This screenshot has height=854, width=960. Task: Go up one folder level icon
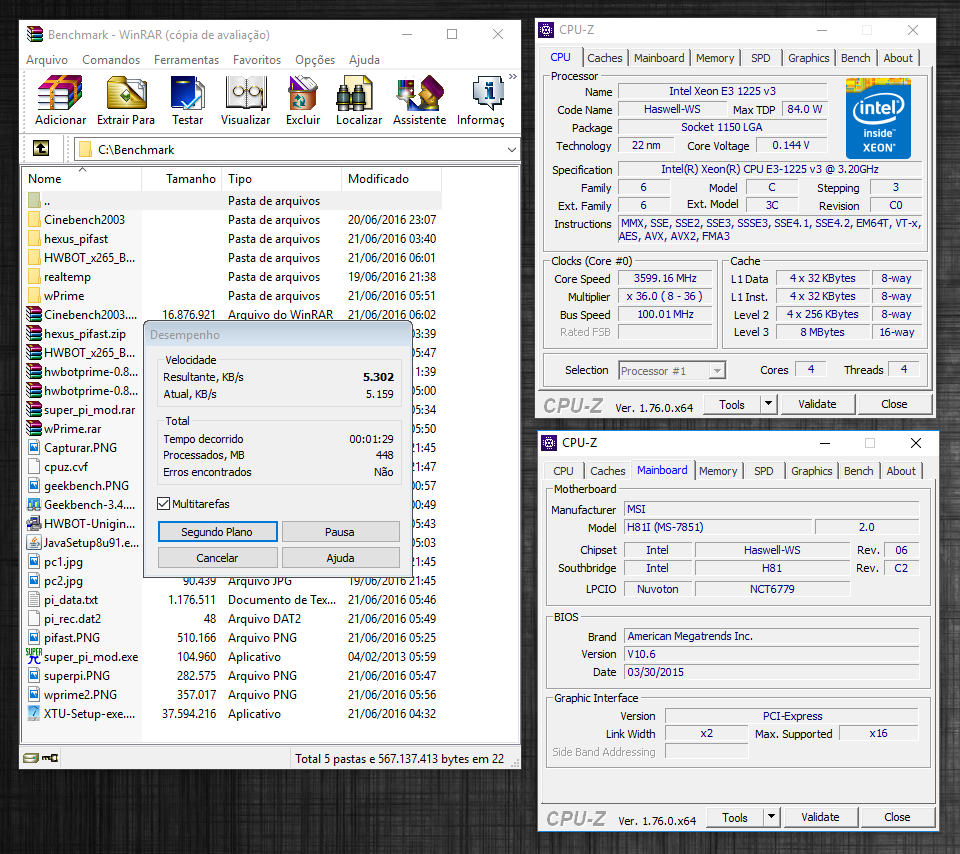coord(41,148)
